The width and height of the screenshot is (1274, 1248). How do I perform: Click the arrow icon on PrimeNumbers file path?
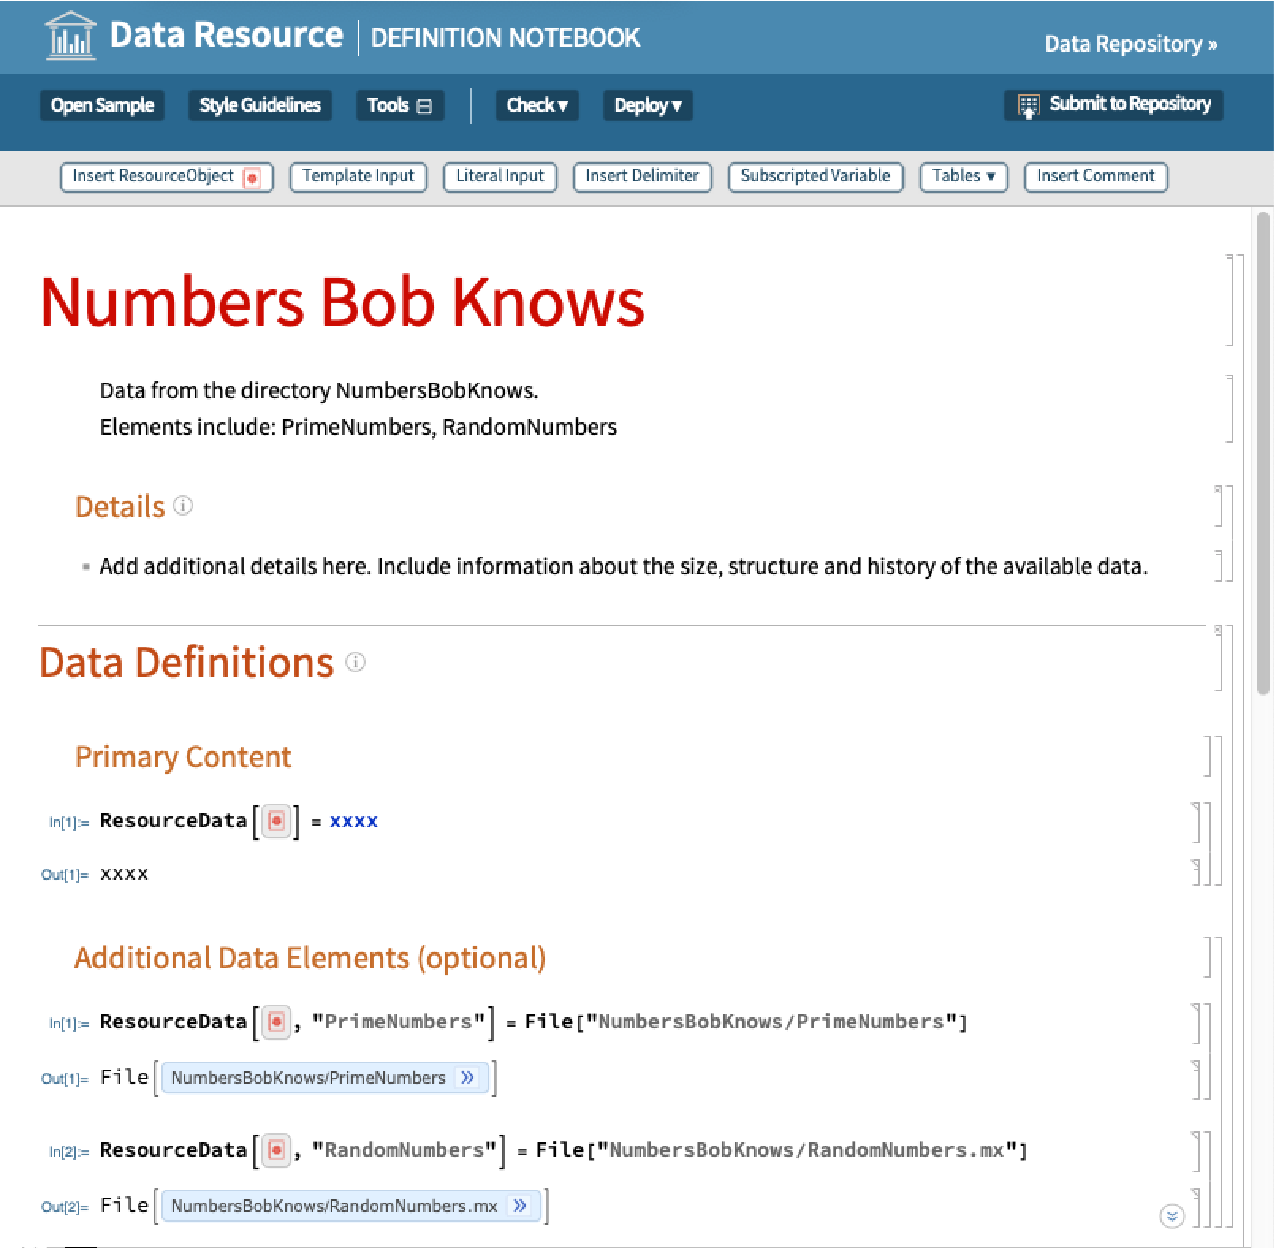pos(467,1078)
